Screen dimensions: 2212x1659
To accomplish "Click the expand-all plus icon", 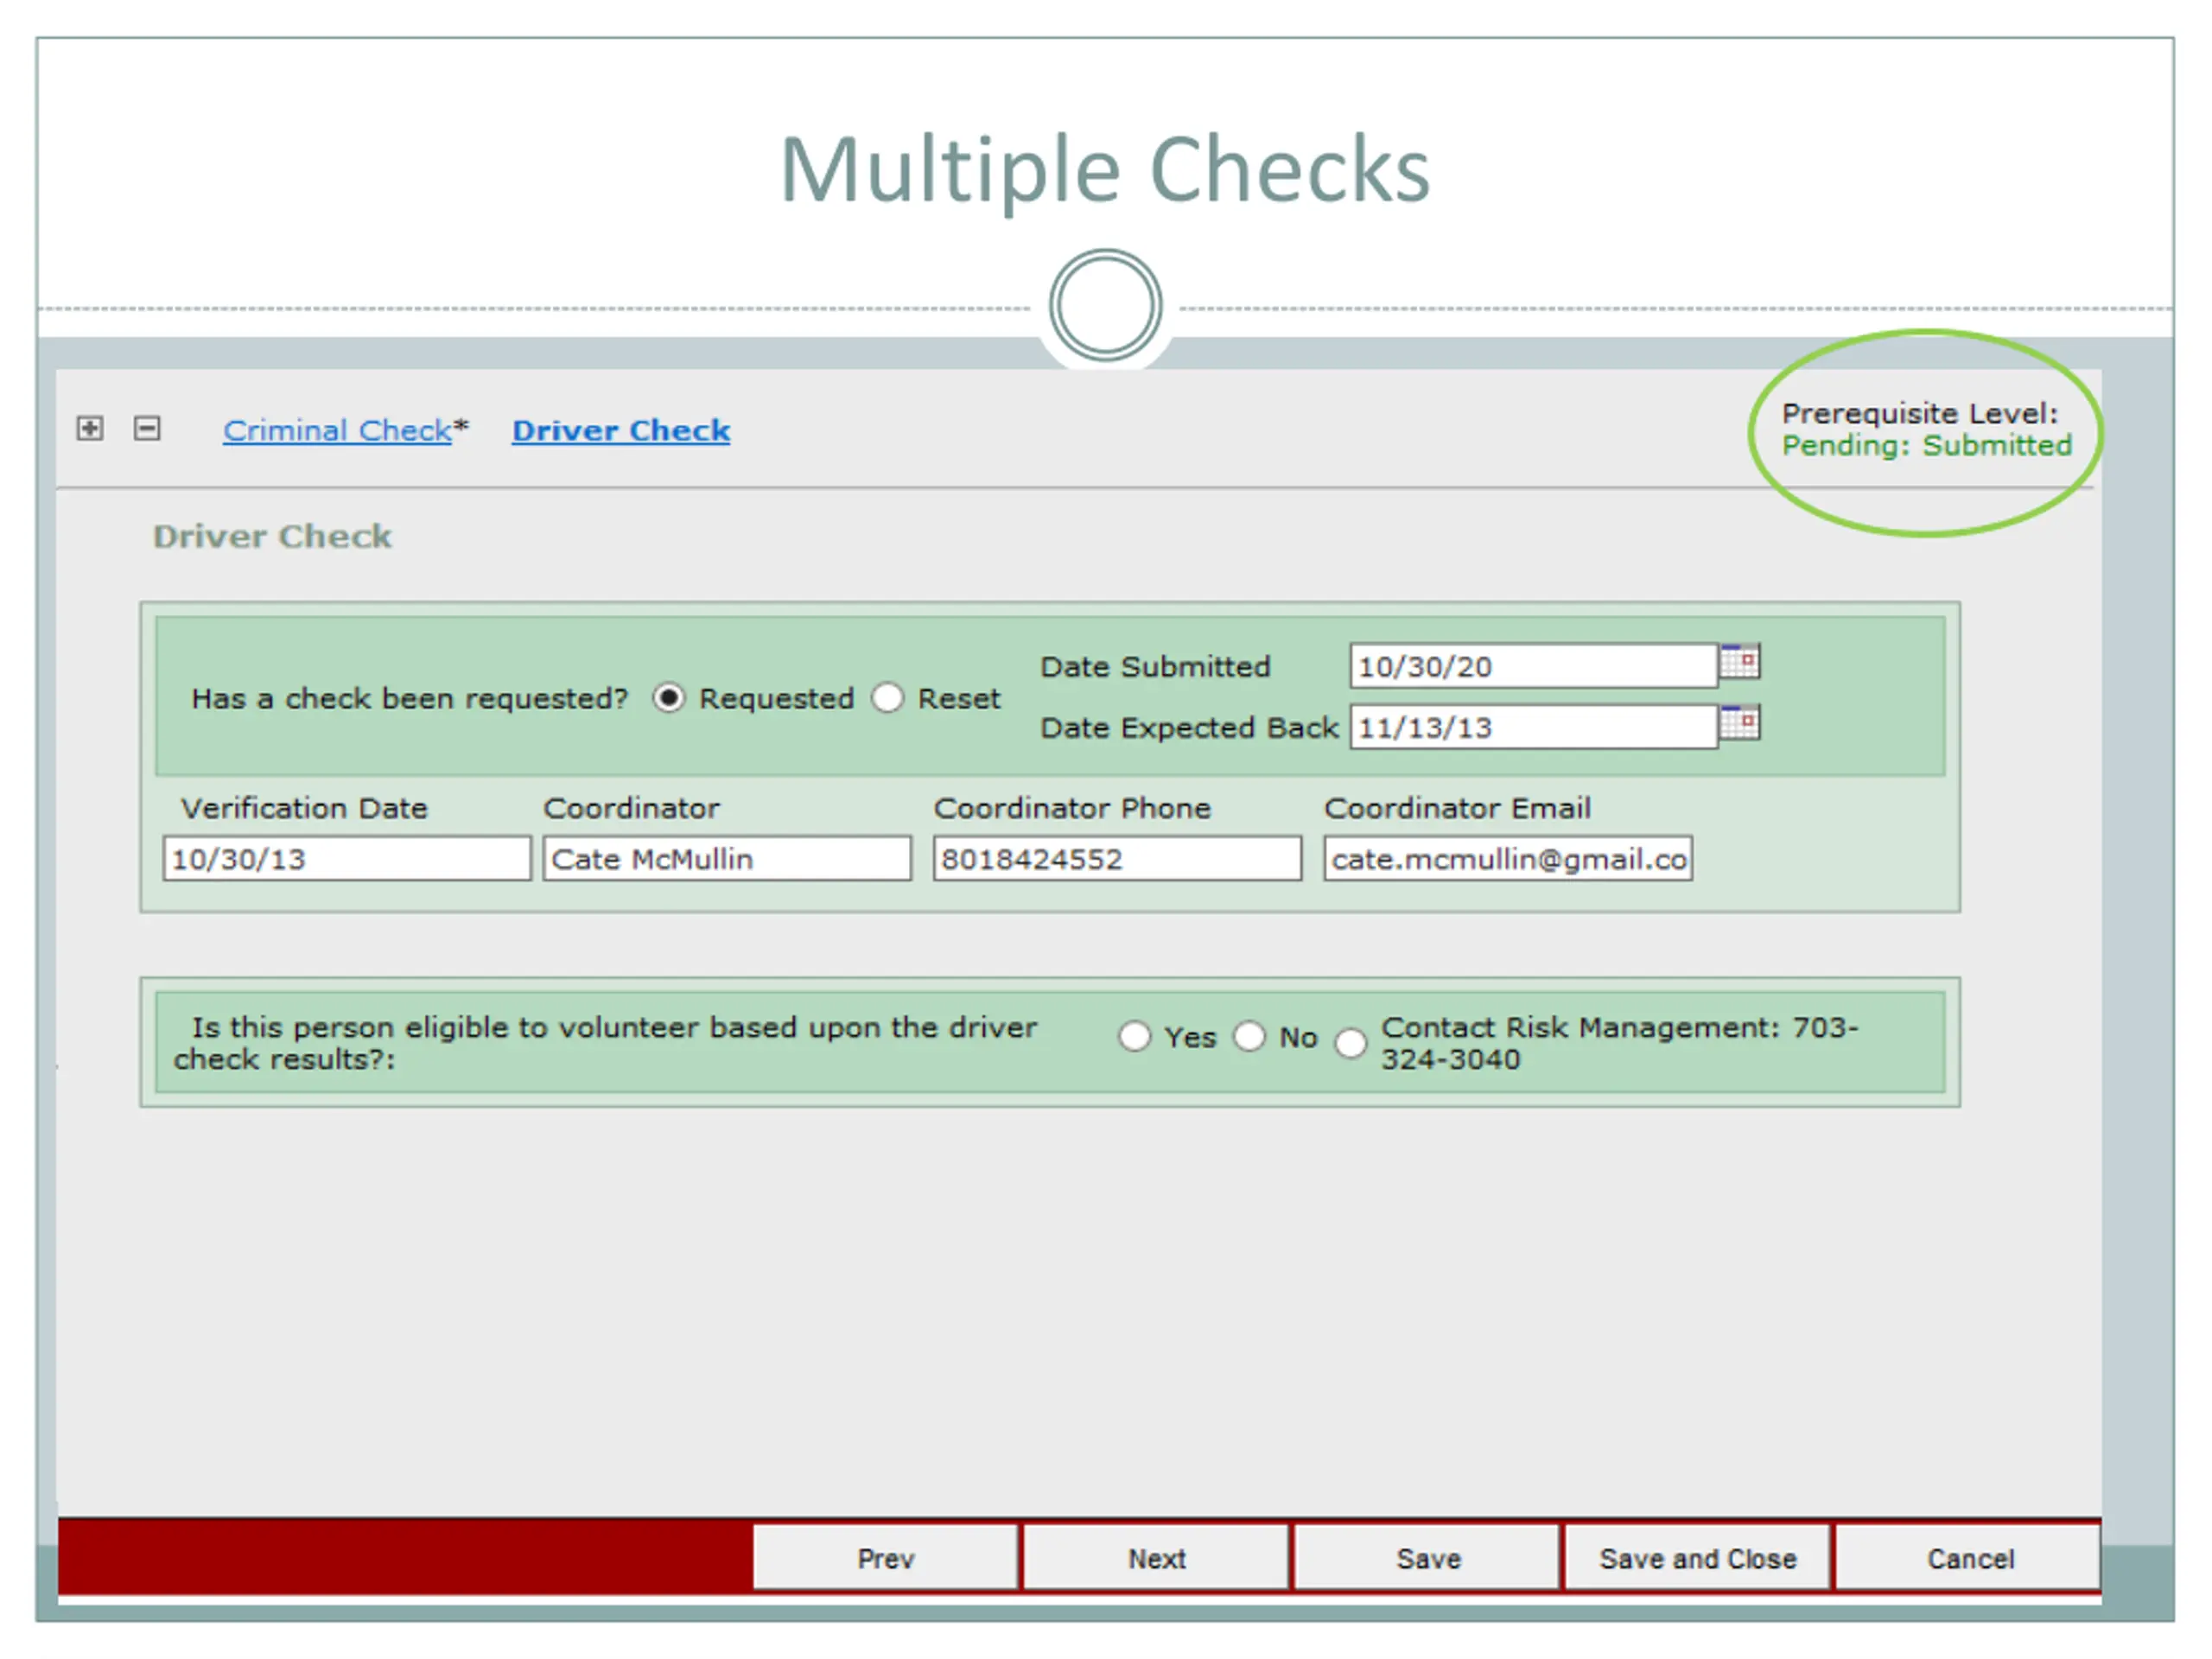I will [90, 428].
